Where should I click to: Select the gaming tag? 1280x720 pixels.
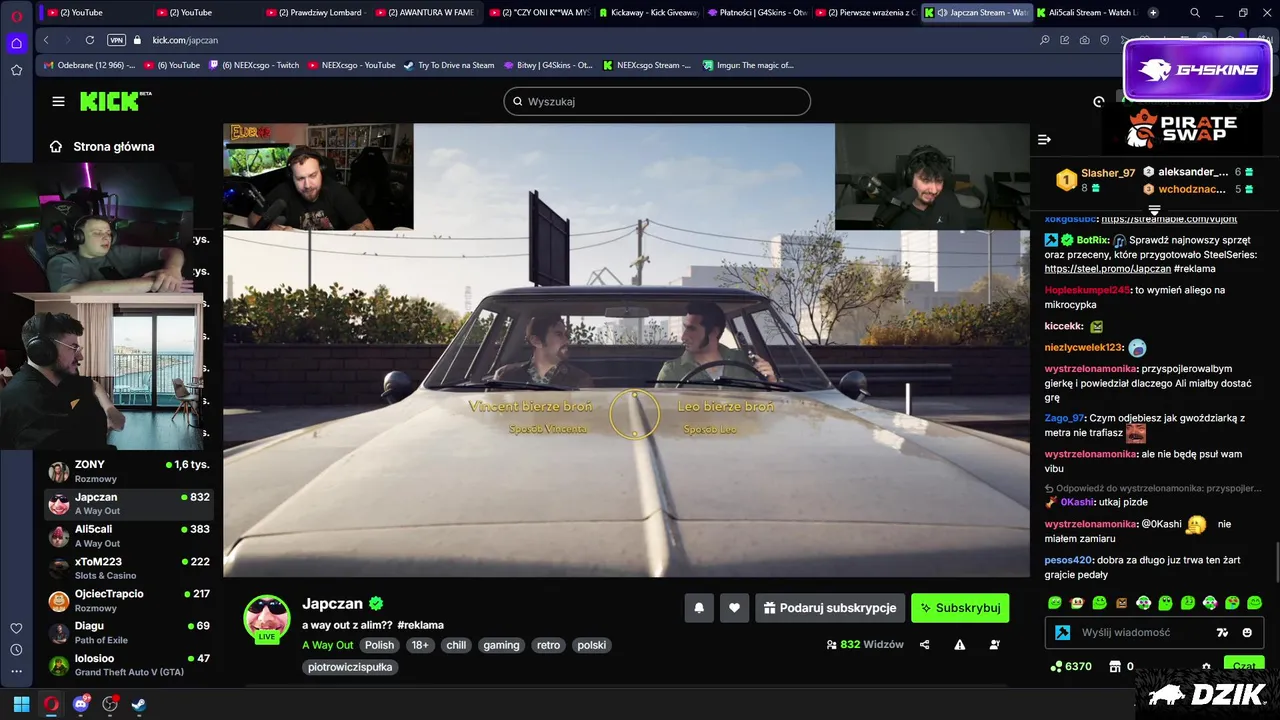[501, 645]
